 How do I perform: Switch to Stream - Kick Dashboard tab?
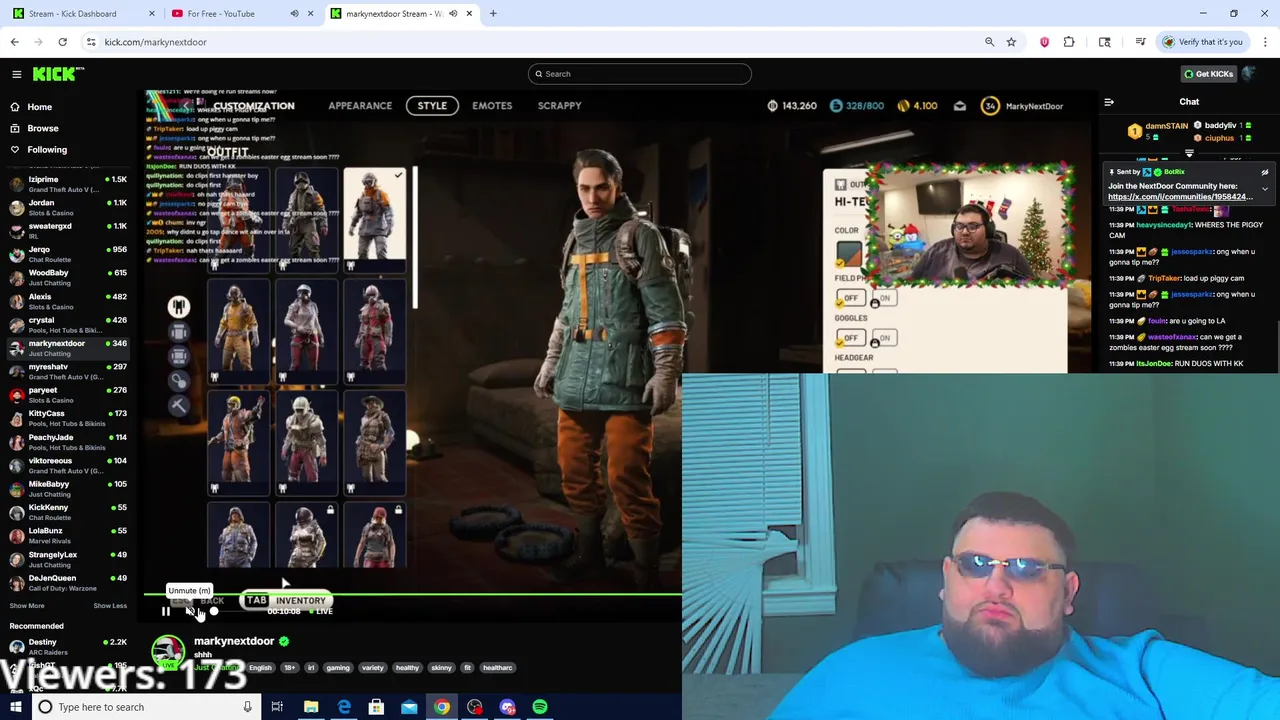coord(83,14)
